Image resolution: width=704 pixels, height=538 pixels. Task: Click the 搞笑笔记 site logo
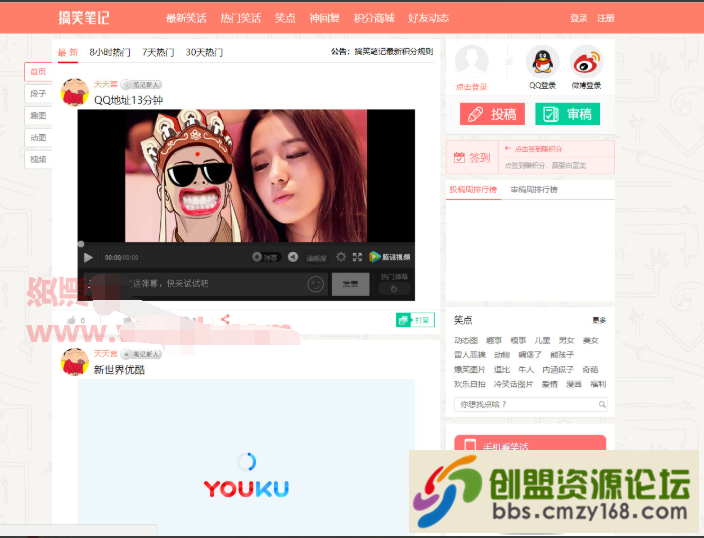point(84,18)
